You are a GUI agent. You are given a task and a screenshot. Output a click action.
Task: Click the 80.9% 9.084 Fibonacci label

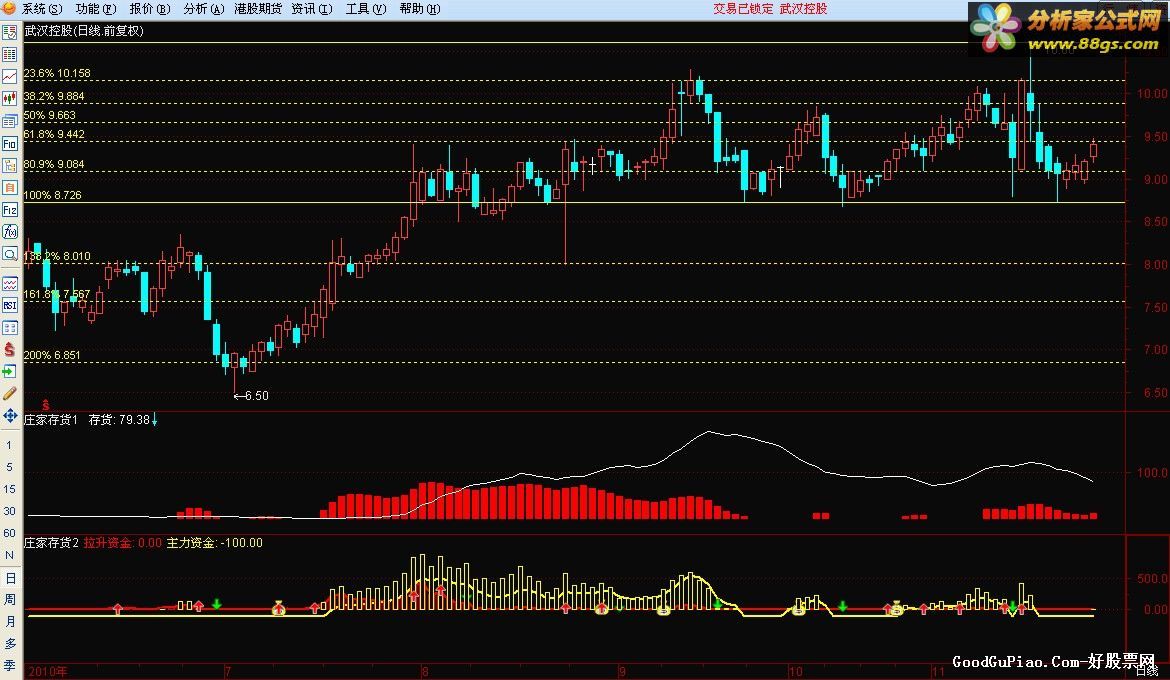pos(54,164)
